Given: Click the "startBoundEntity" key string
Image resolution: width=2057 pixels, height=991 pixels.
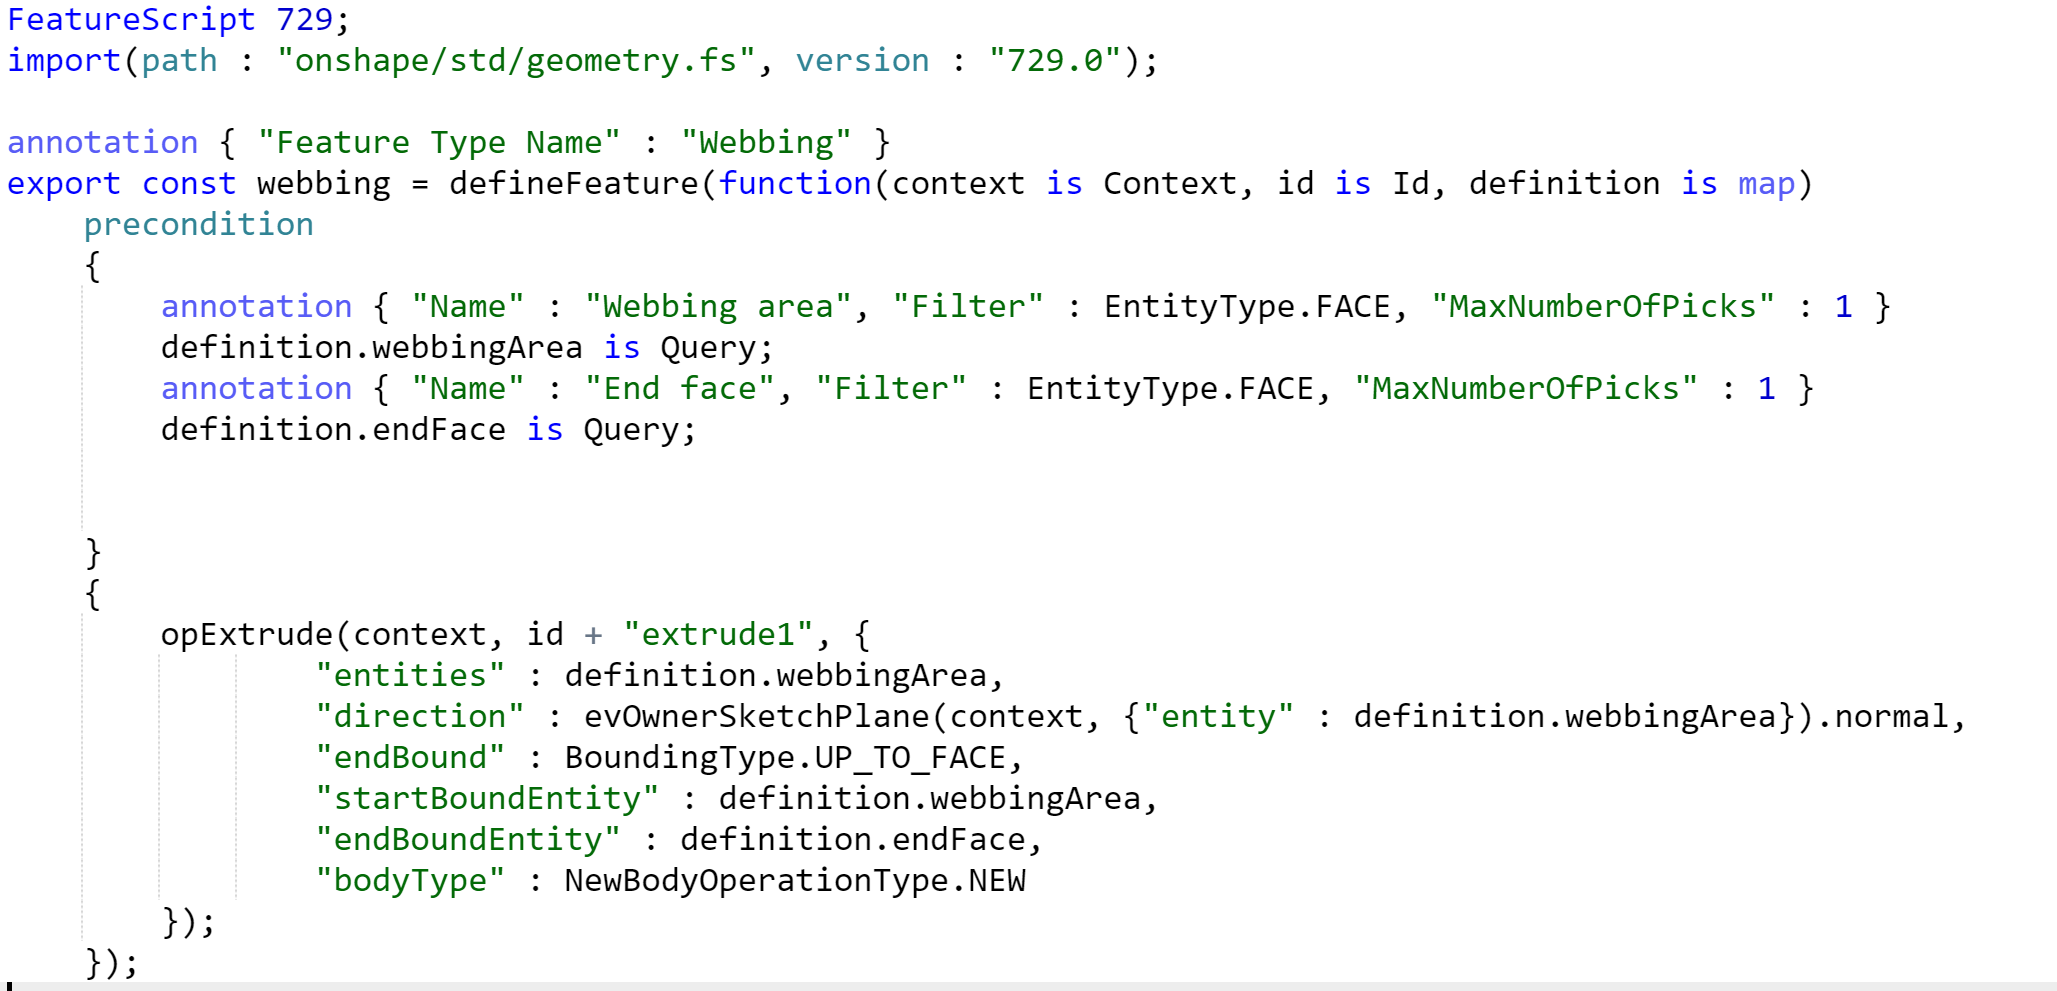Looking at the screenshot, I should tap(487, 798).
